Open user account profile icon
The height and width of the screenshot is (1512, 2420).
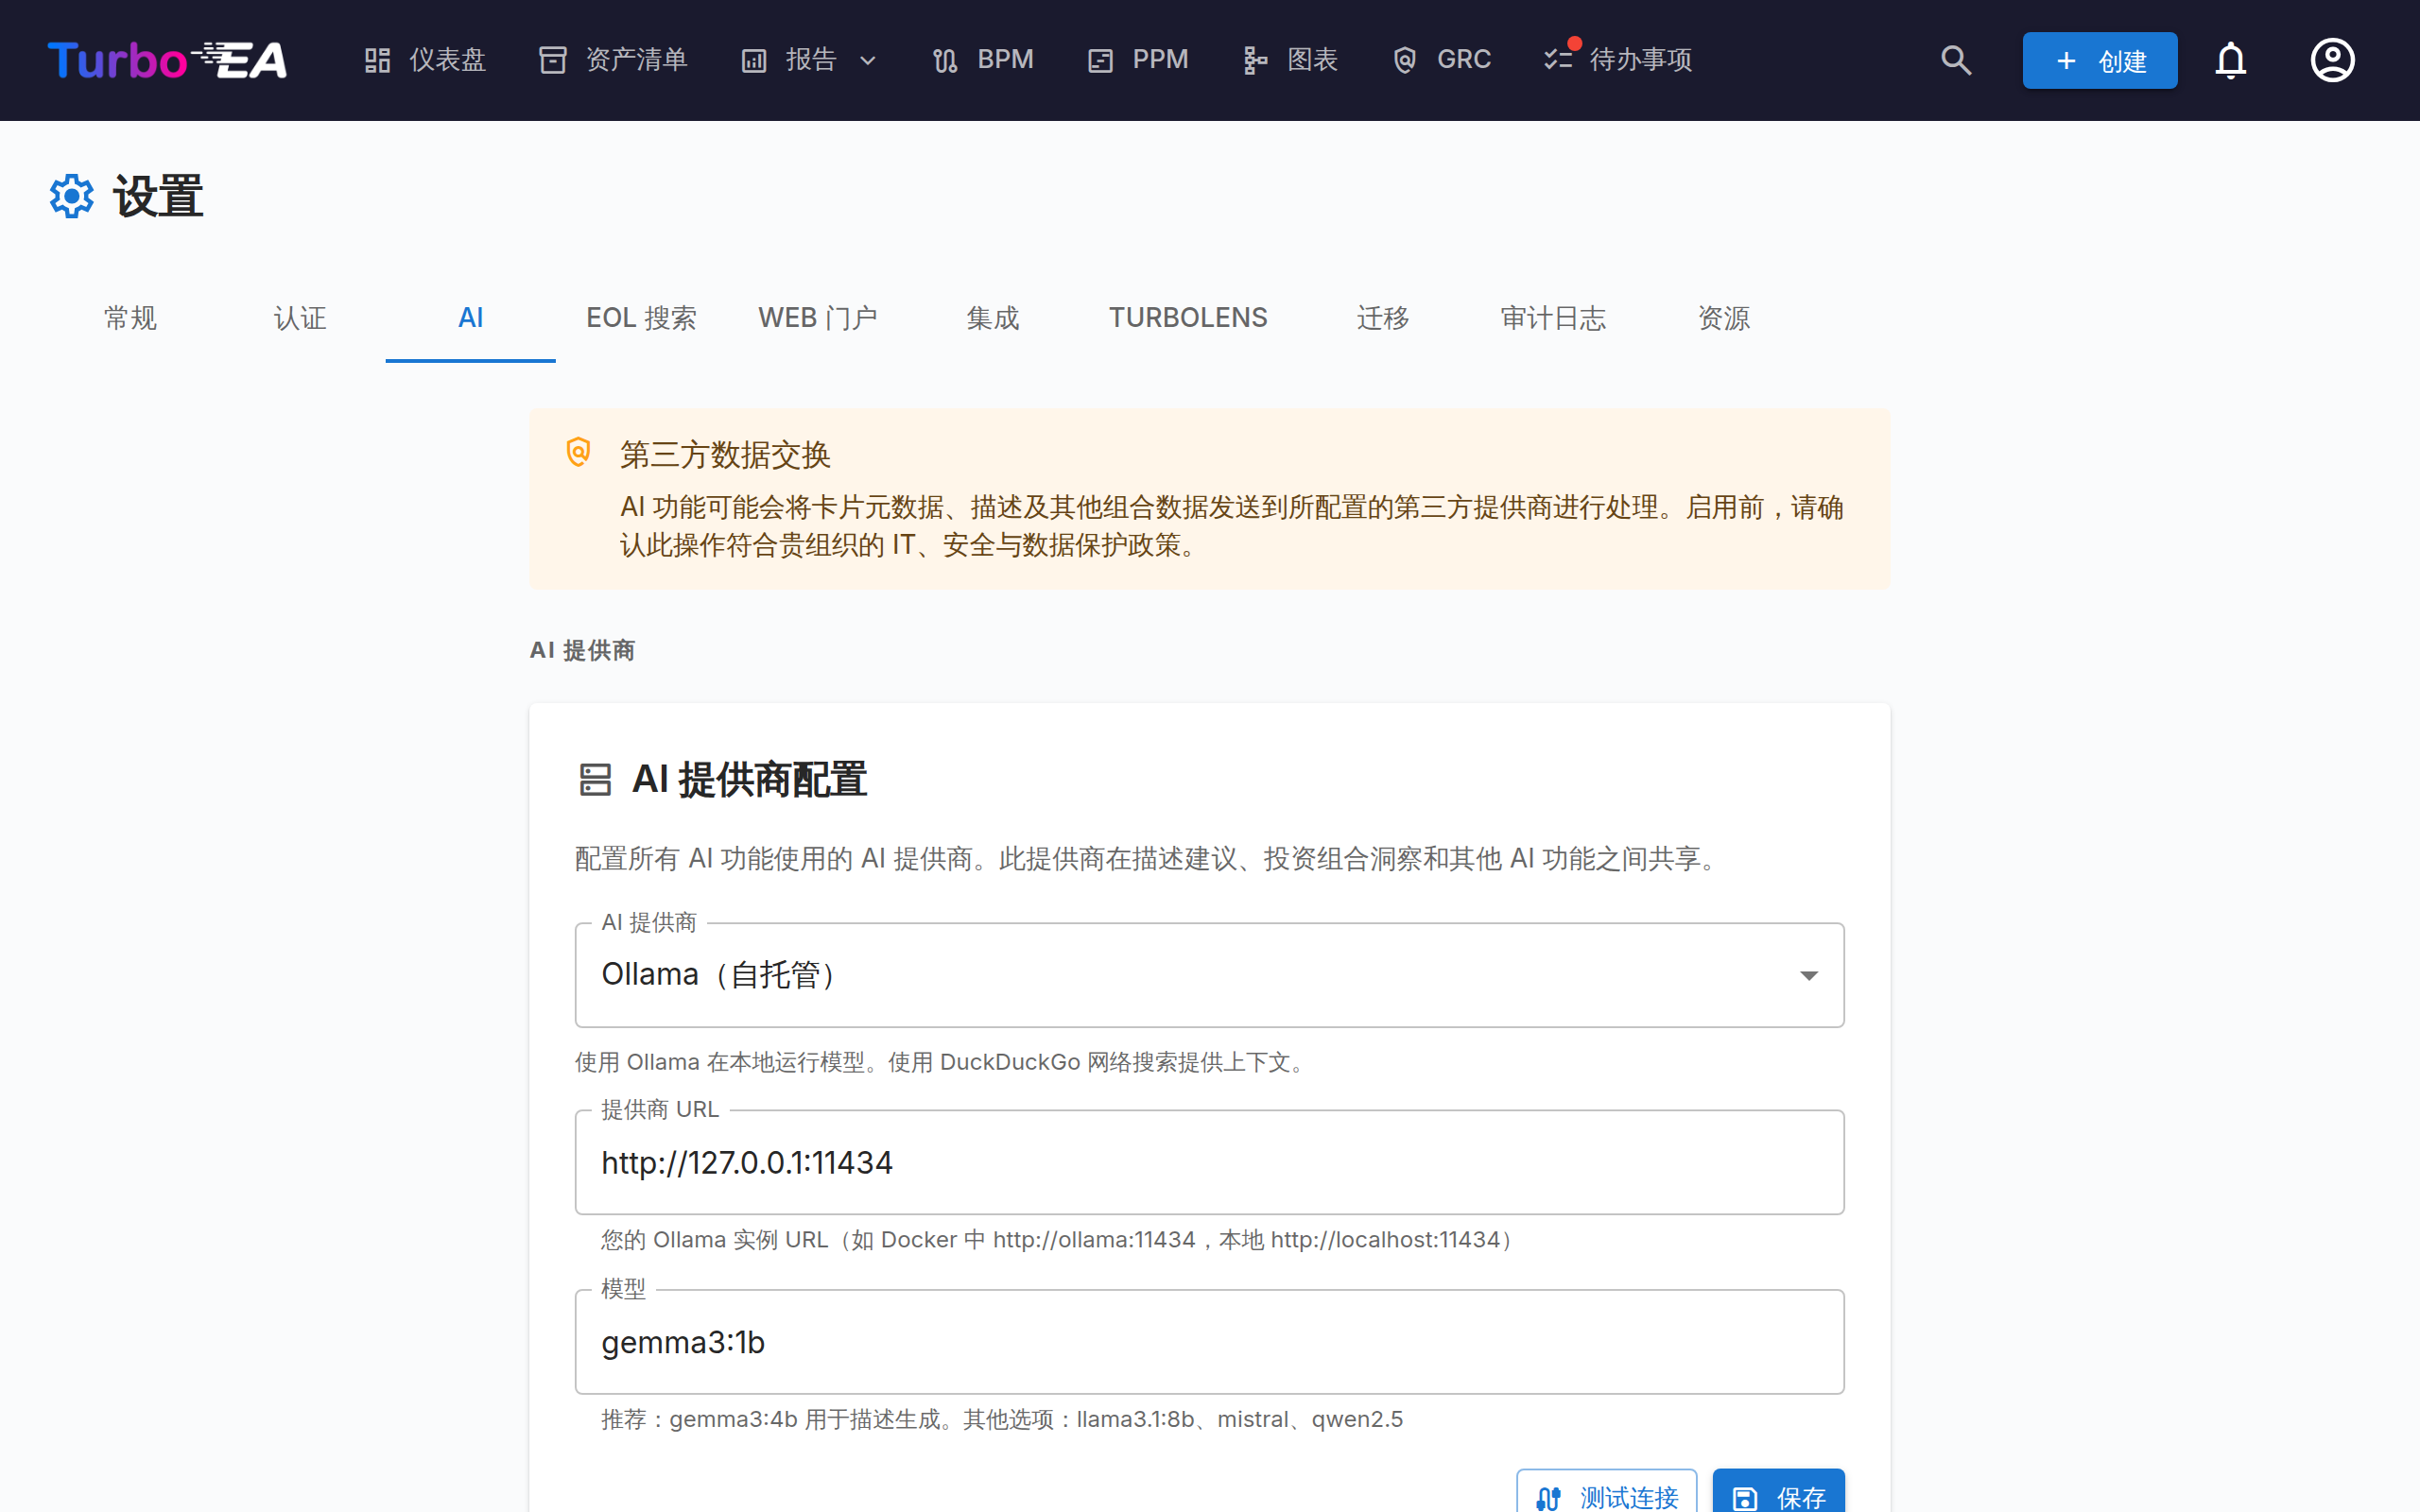click(x=2332, y=60)
